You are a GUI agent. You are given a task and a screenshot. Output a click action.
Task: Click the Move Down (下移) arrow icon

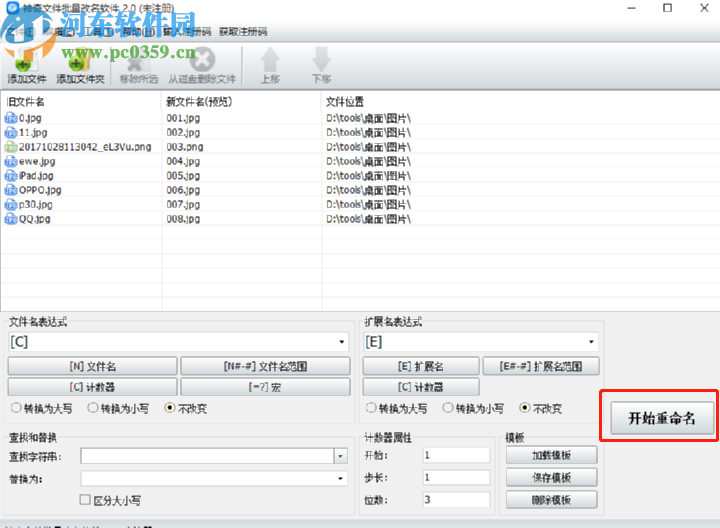pyautogui.click(x=321, y=60)
